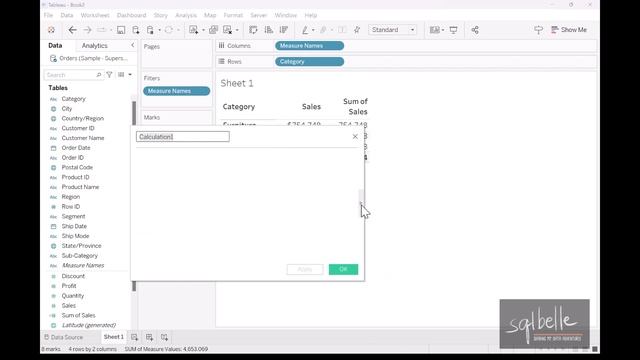
Task: Select the Sum of Sales field
Action: (78, 315)
